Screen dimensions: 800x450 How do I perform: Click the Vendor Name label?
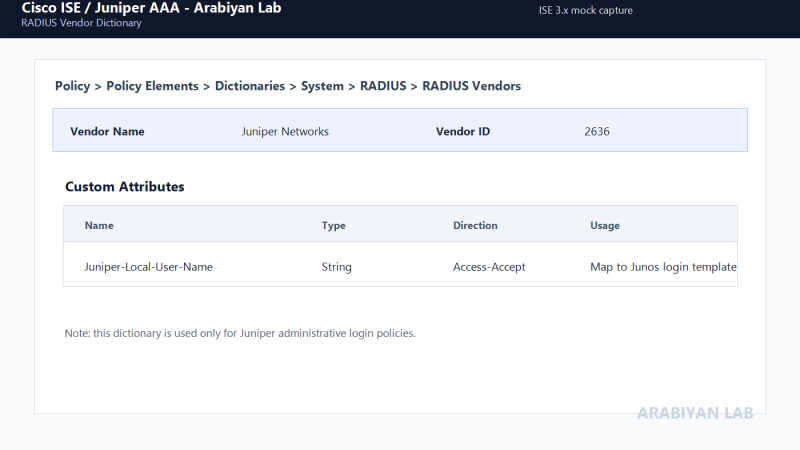pyautogui.click(x=107, y=132)
